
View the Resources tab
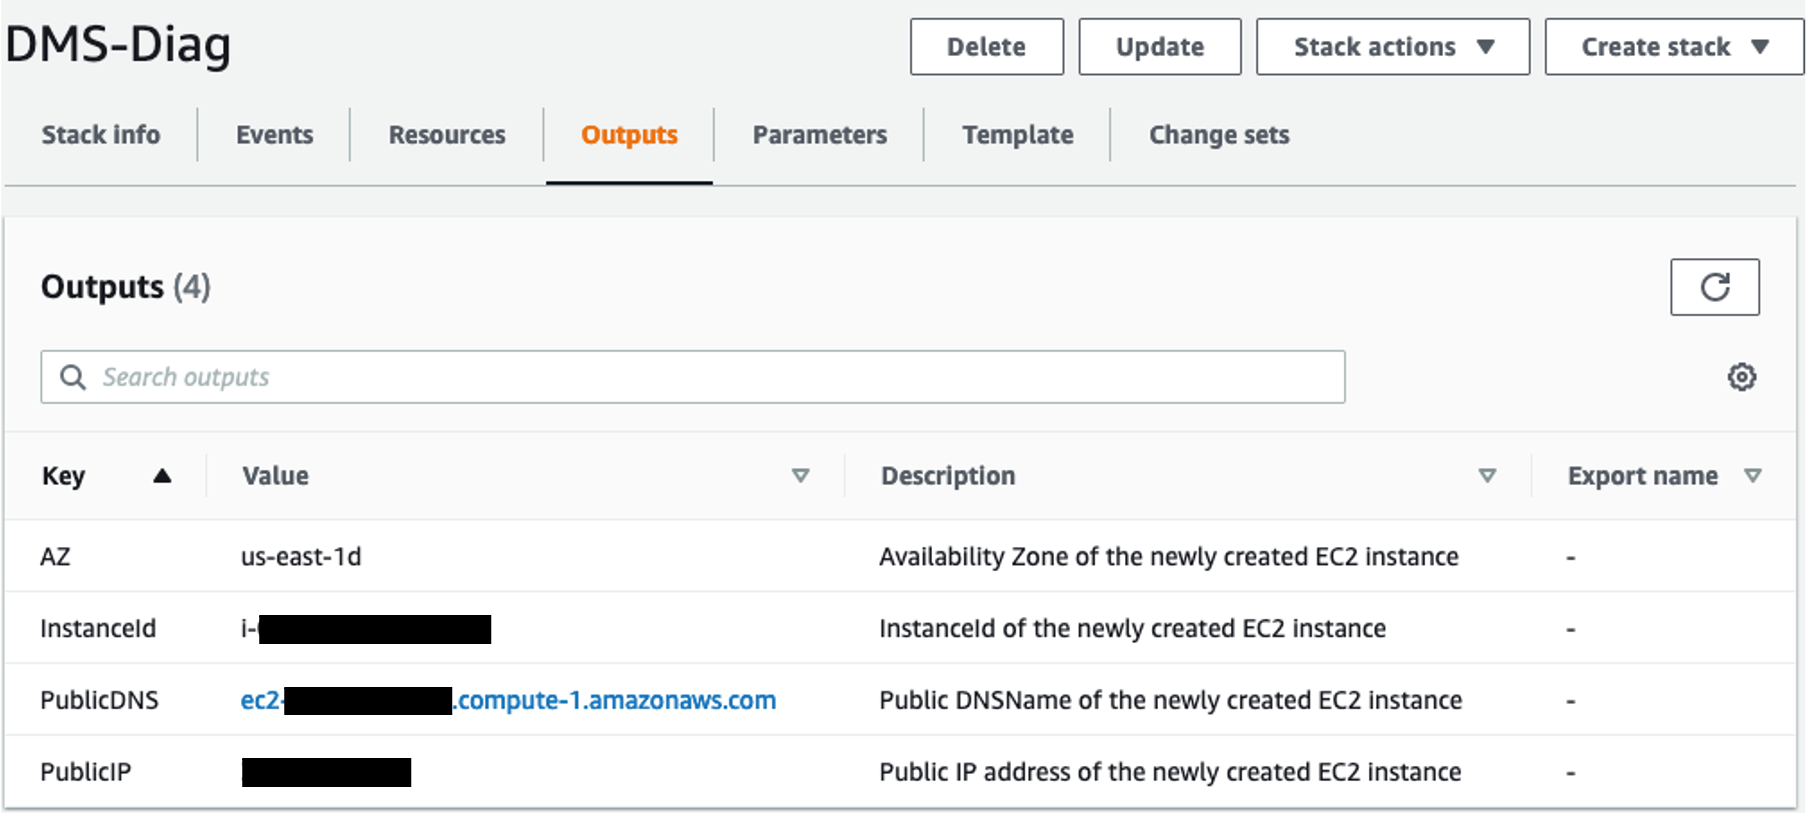(447, 135)
